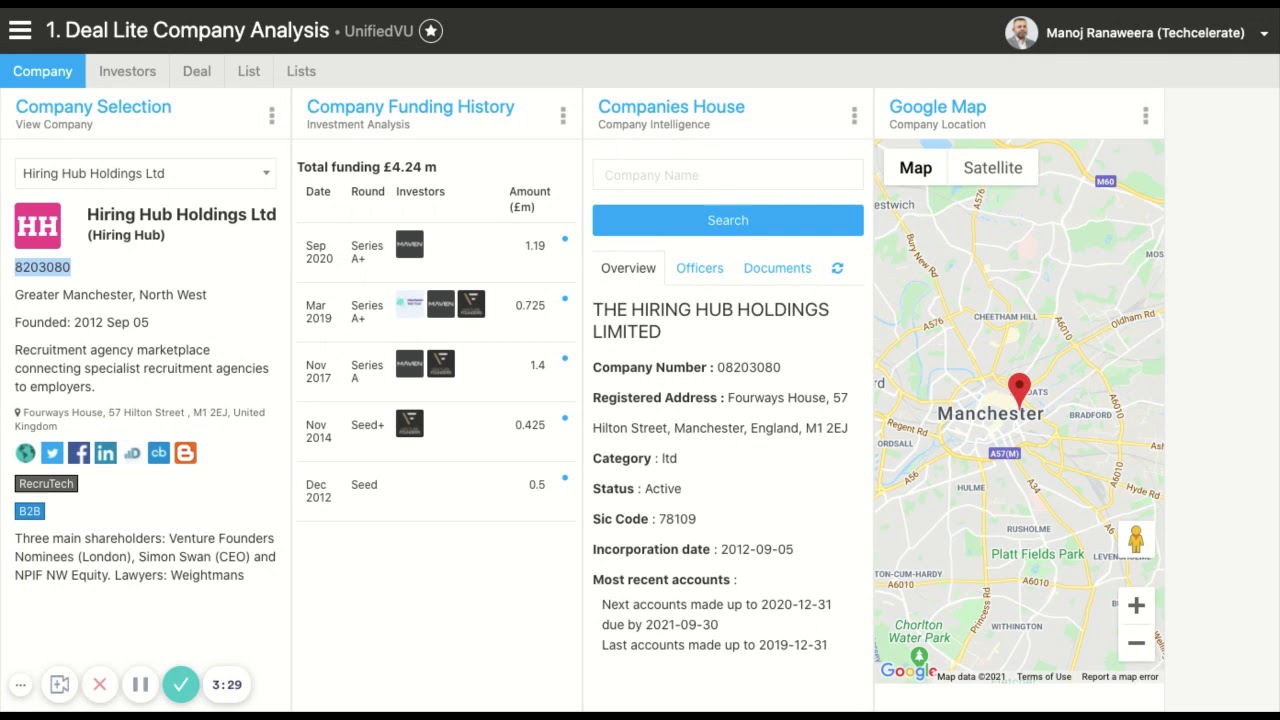Screen dimensions: 1280x720
Task: Open Google Map panel options menu
Action: click(1146, 116)
